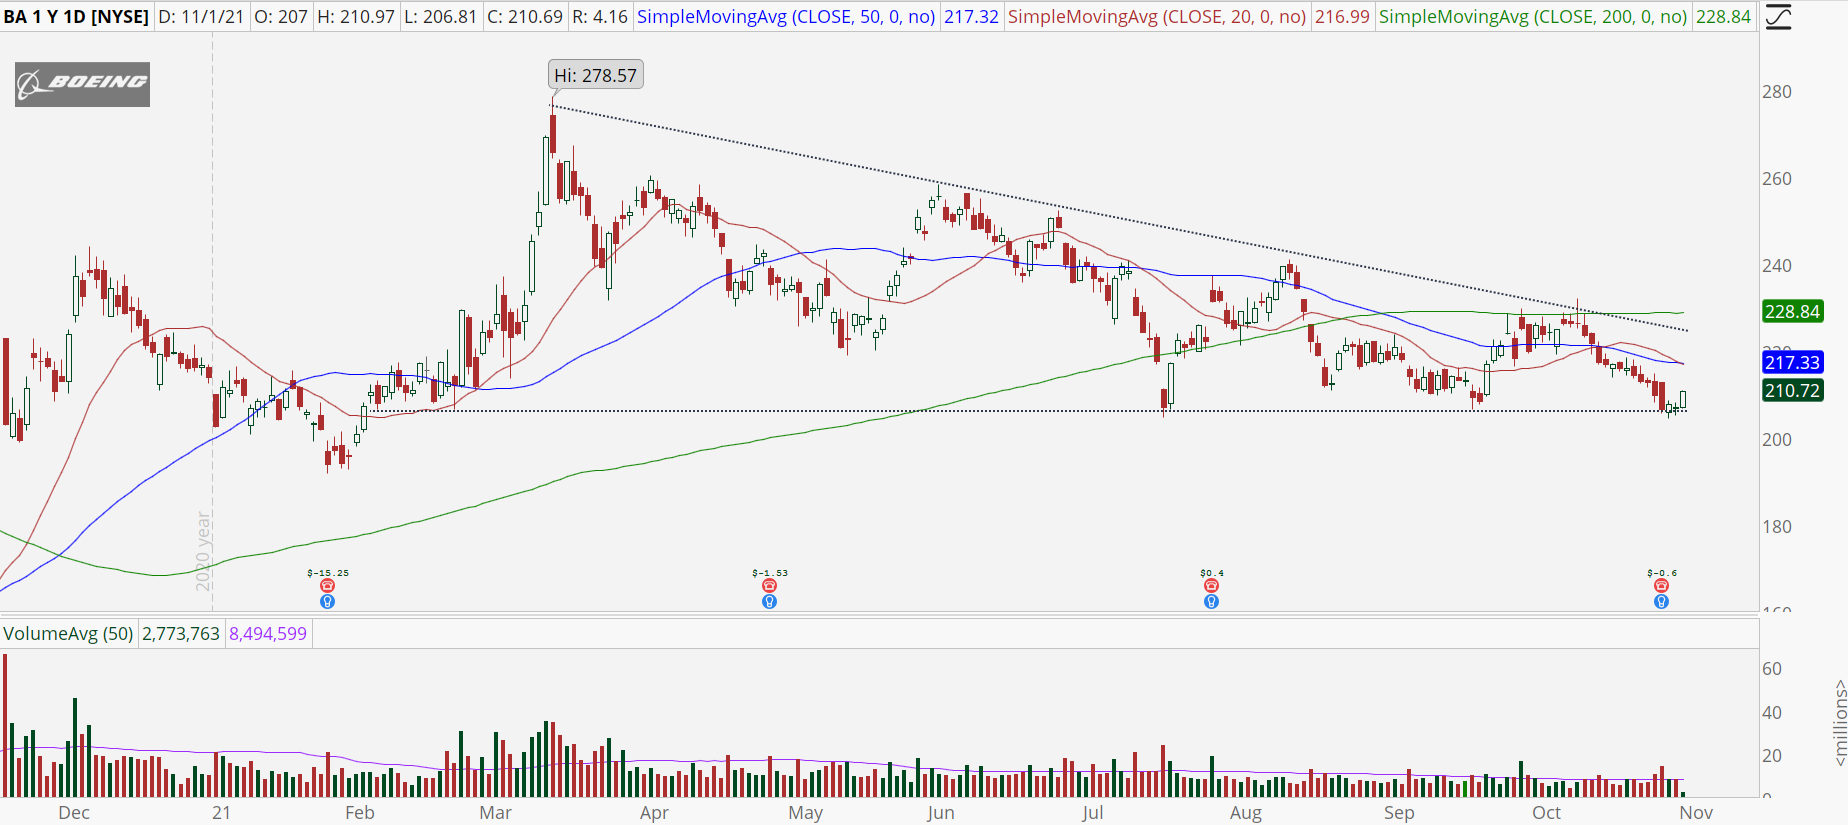
Task: Click the 200 price axis label
Action: (1777, 440)
